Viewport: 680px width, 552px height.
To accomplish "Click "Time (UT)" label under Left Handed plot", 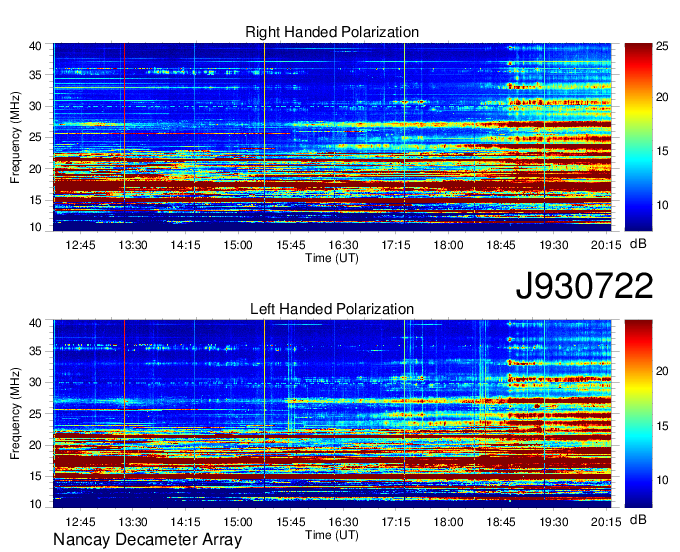I will pos(332,535).
